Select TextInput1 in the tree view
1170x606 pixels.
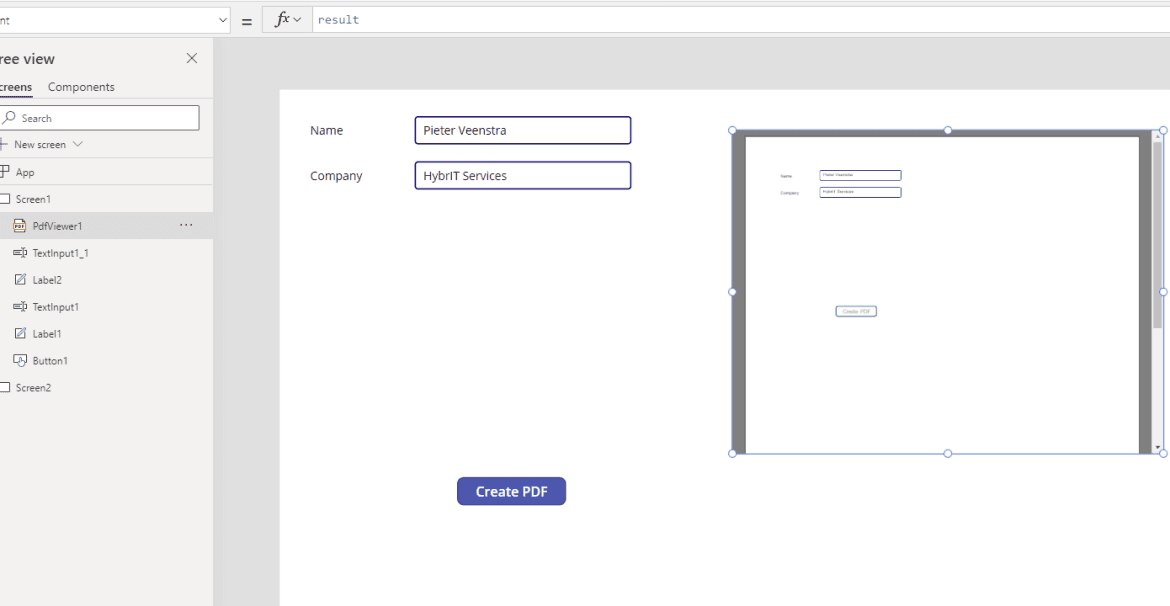pos(106,307)
